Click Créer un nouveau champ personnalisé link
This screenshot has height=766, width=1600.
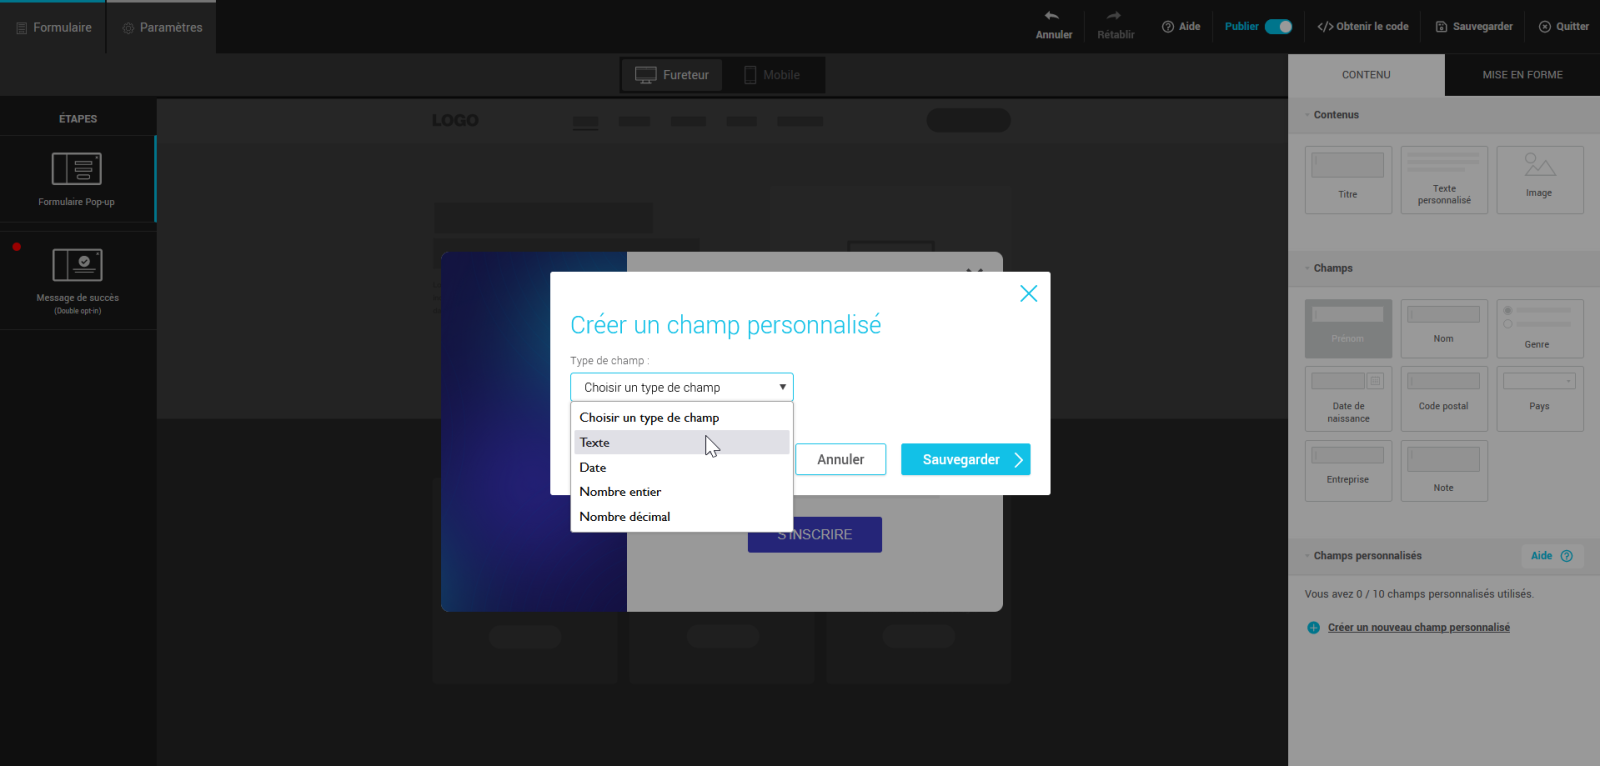(1419, 628)
